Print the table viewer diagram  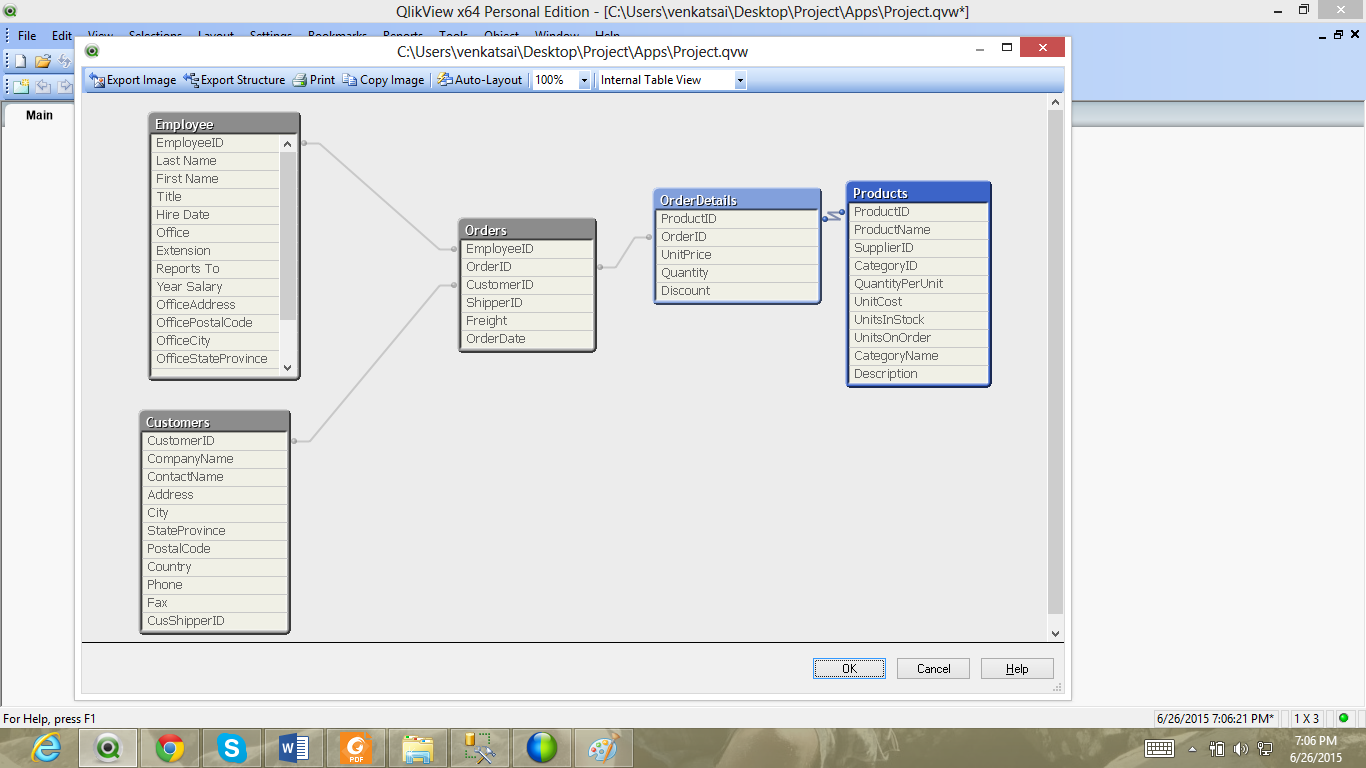click(x=313, y=80)
